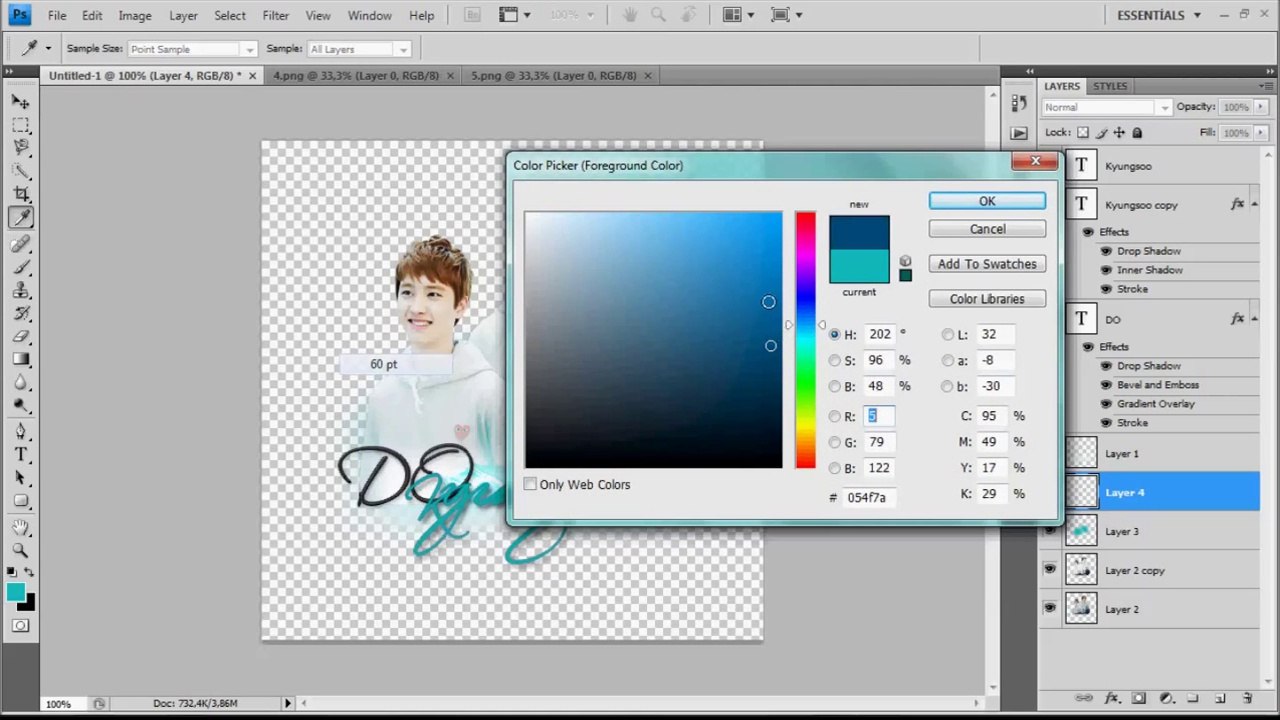
Task: Collapse effects of DO layer
Action: (x=1255, y=319)
